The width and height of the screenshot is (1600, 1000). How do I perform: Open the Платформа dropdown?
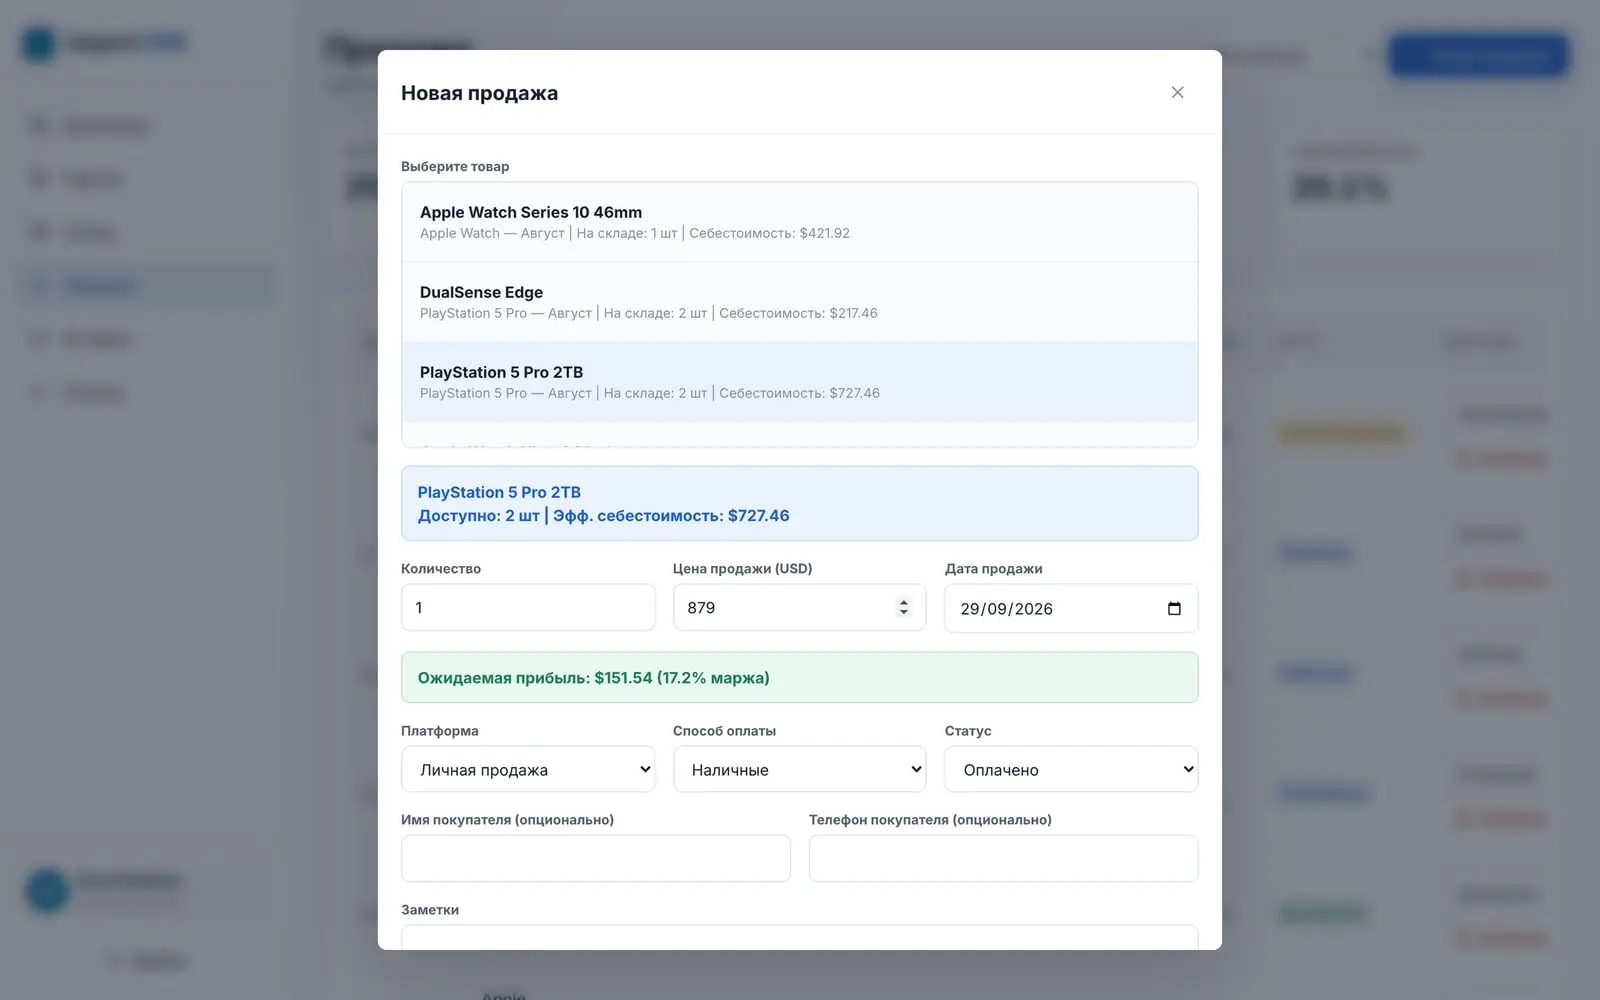coord(528,769)
